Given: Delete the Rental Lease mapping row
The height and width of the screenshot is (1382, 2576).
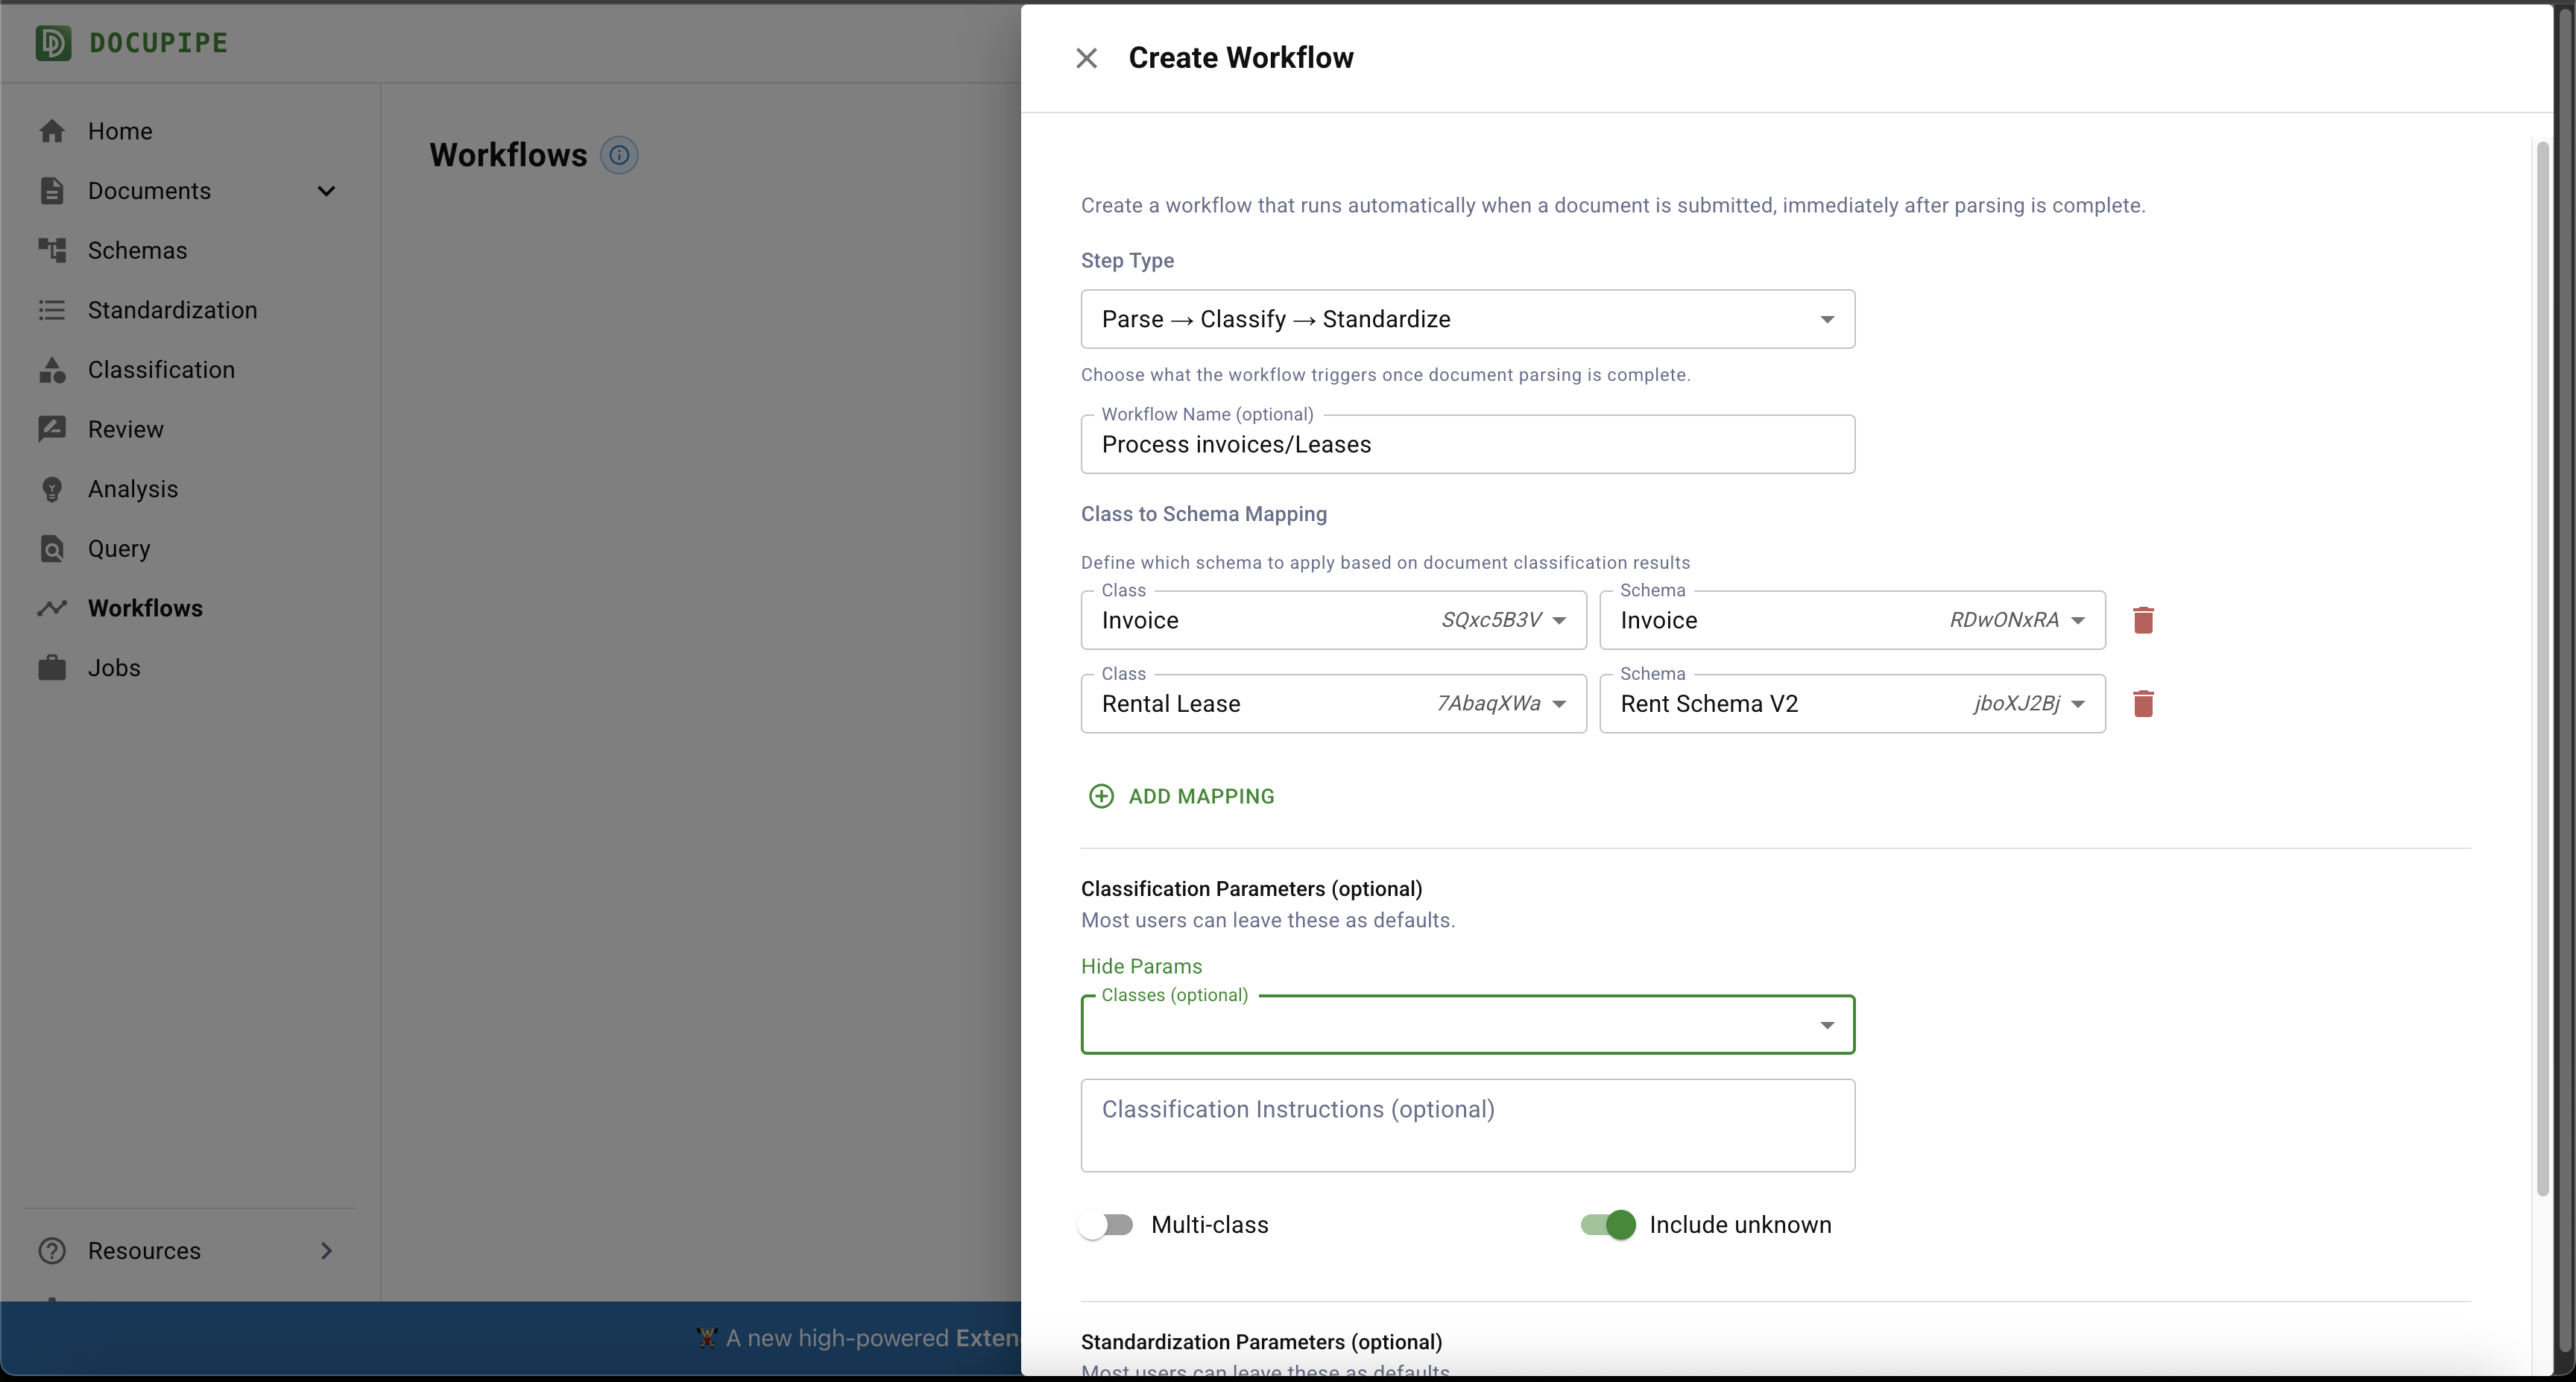Looking at the screenshot, I should (2142, 704).
